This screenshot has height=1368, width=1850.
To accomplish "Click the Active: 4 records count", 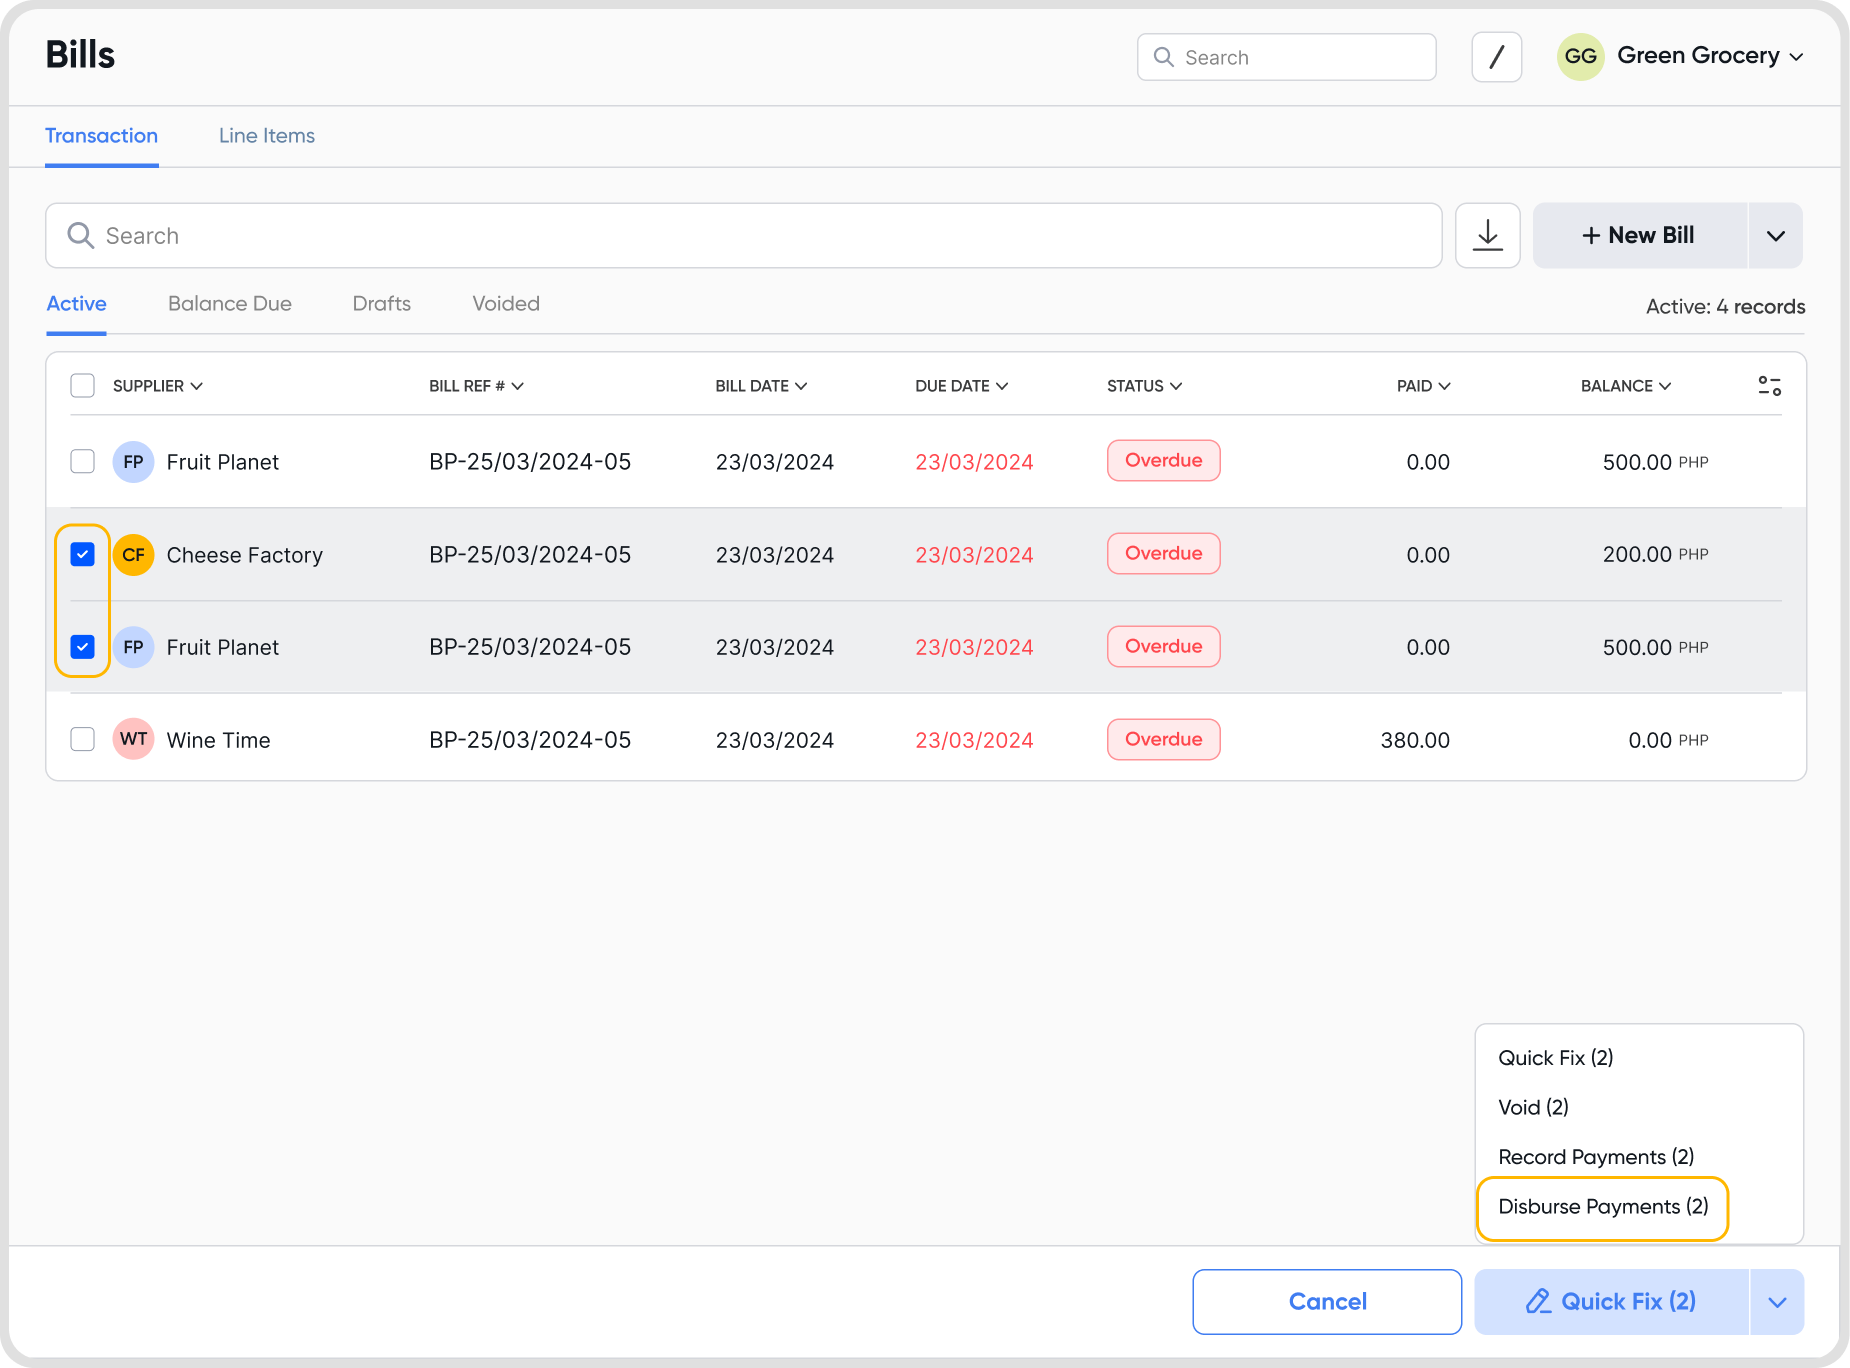I will pos(1725,307).
